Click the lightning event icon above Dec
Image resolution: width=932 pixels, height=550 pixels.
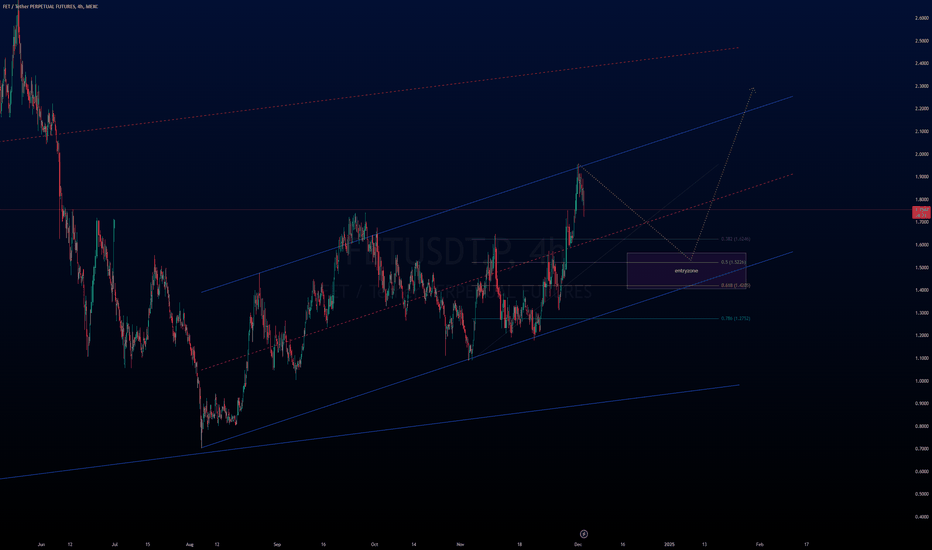point(584,534)
